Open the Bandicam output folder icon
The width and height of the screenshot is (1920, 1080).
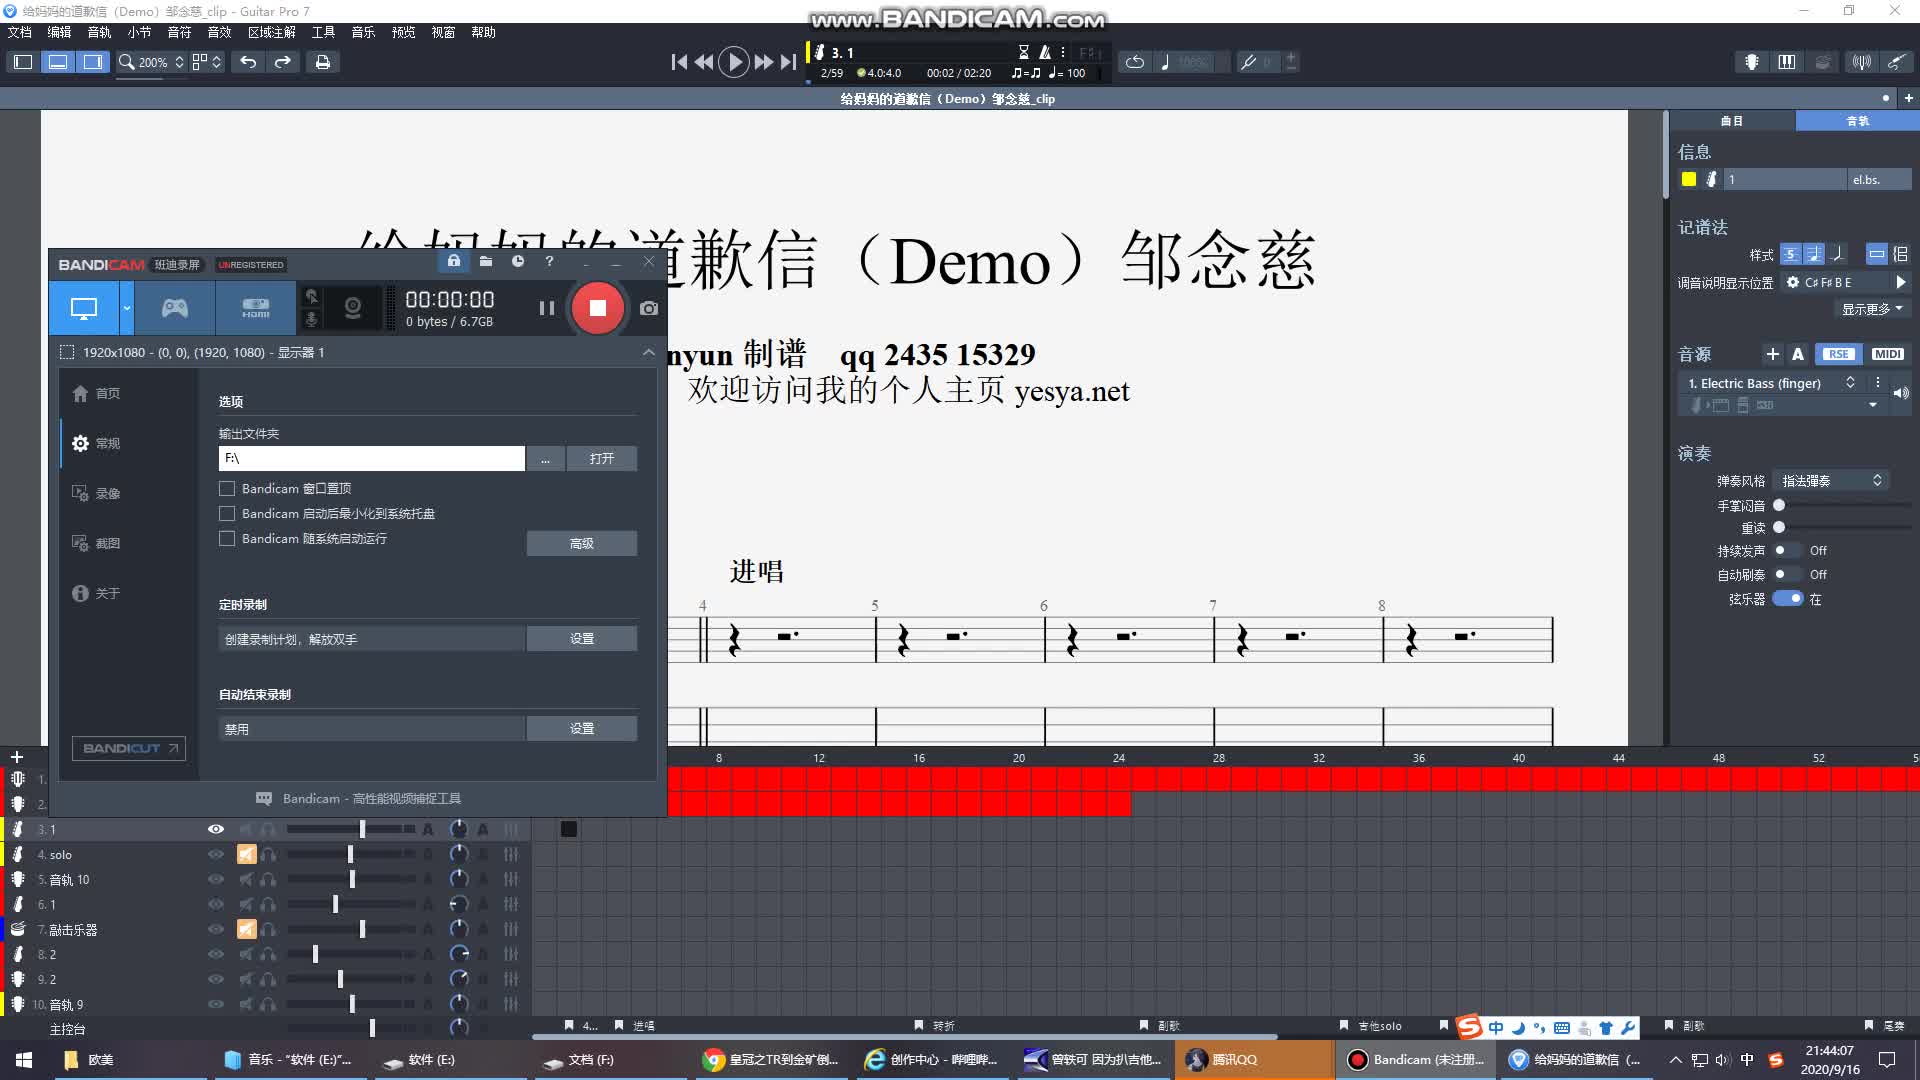(485, 261)
